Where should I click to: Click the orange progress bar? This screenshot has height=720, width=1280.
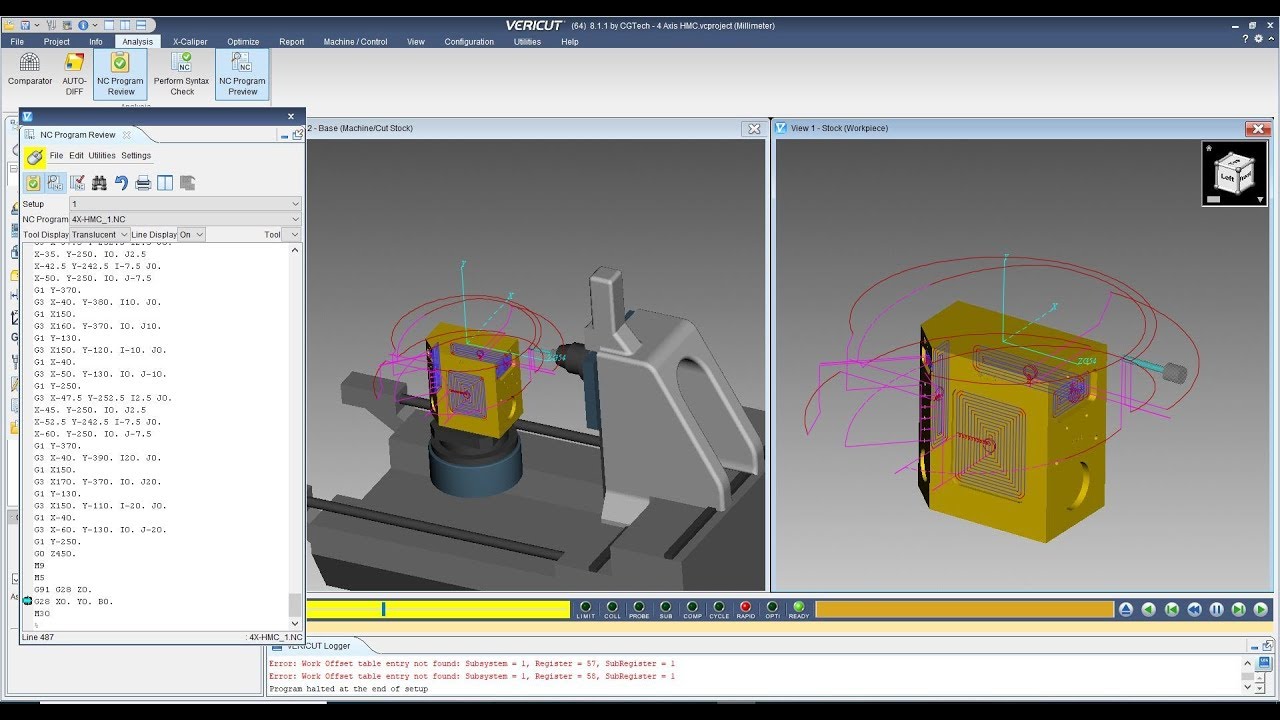click(x=964, y=609)
